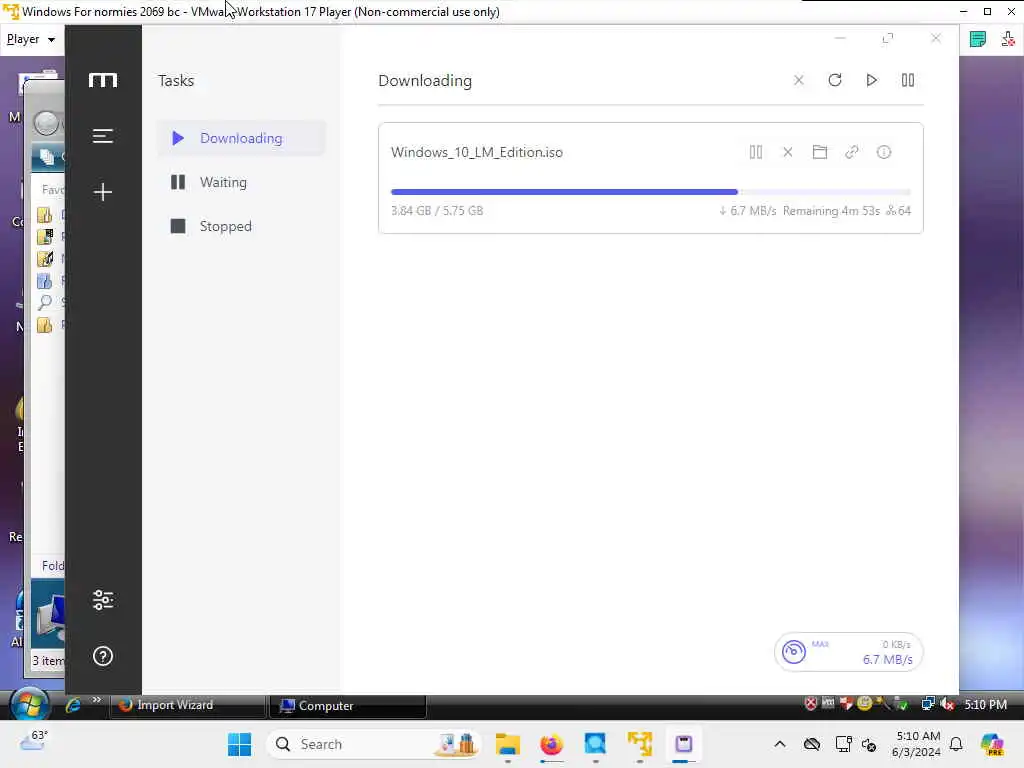Pause all tasks from the Downloading toolbar
Image resolution: width=1024 pixels, height=768 pixels.
[x=908, y=80]
